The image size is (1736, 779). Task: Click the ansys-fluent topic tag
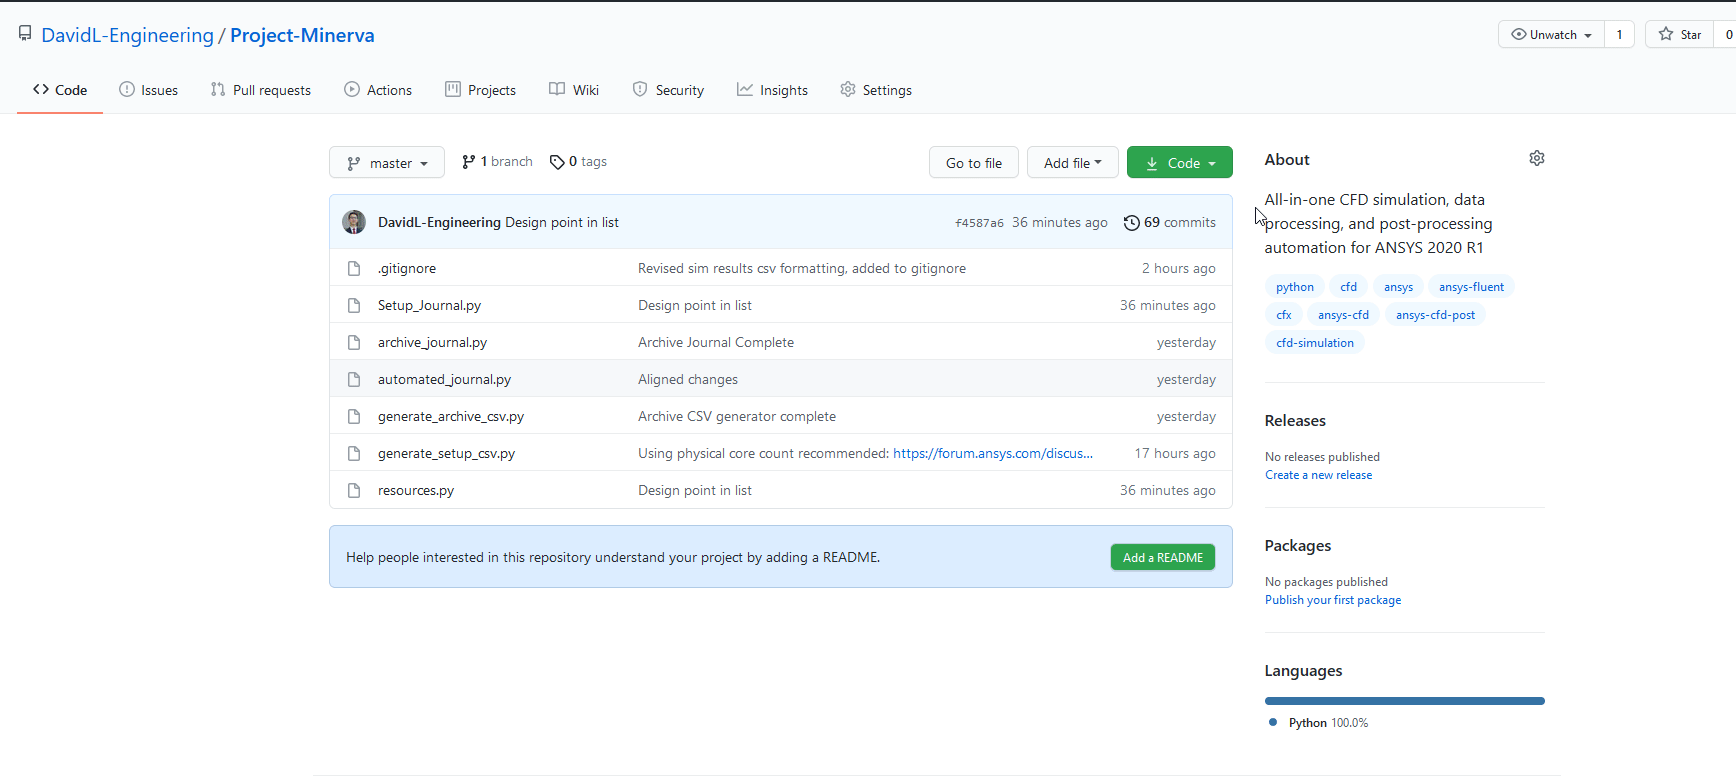tap(1471, 287)
